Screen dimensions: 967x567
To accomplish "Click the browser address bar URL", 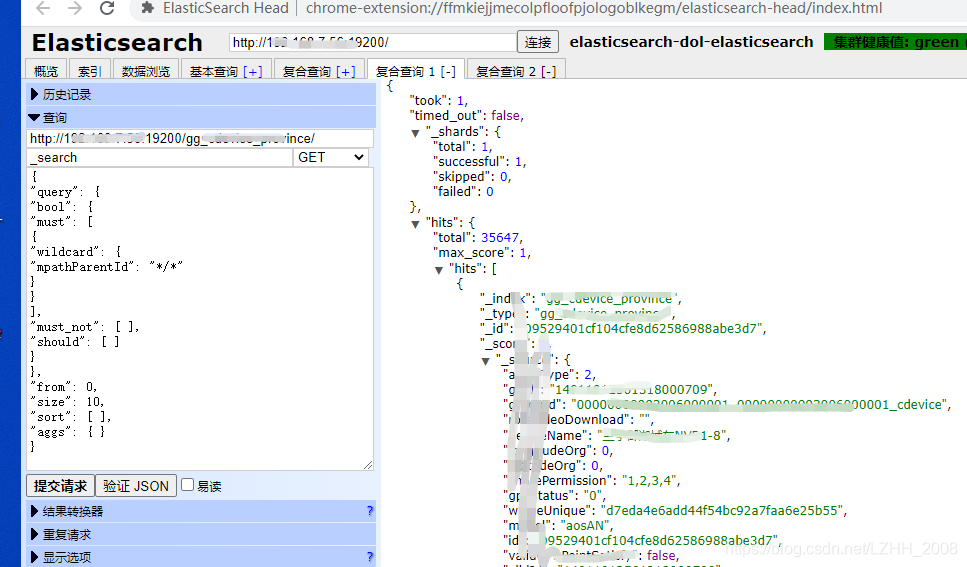I will pyautogui.click(x=593, y=8).
